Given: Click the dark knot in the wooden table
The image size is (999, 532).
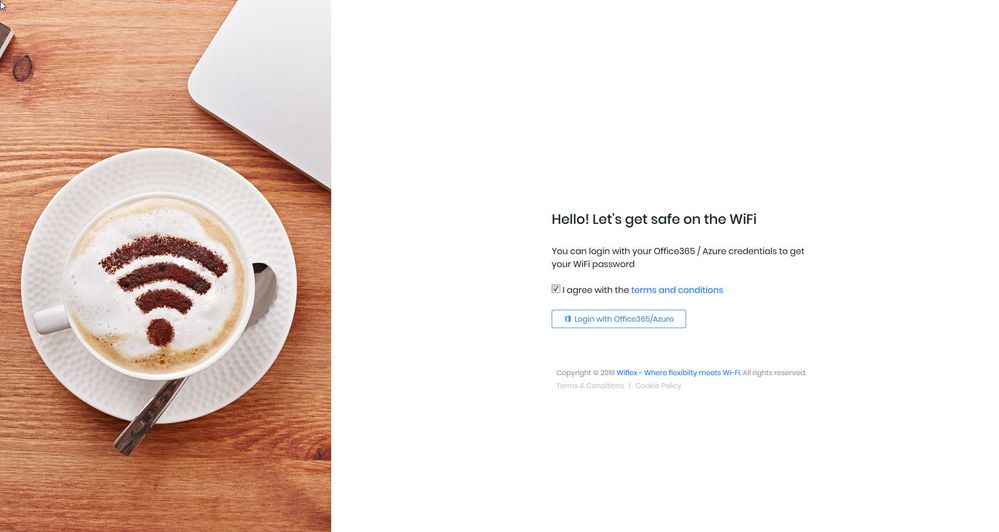Looking at the screenshot, I should [23, 68].
